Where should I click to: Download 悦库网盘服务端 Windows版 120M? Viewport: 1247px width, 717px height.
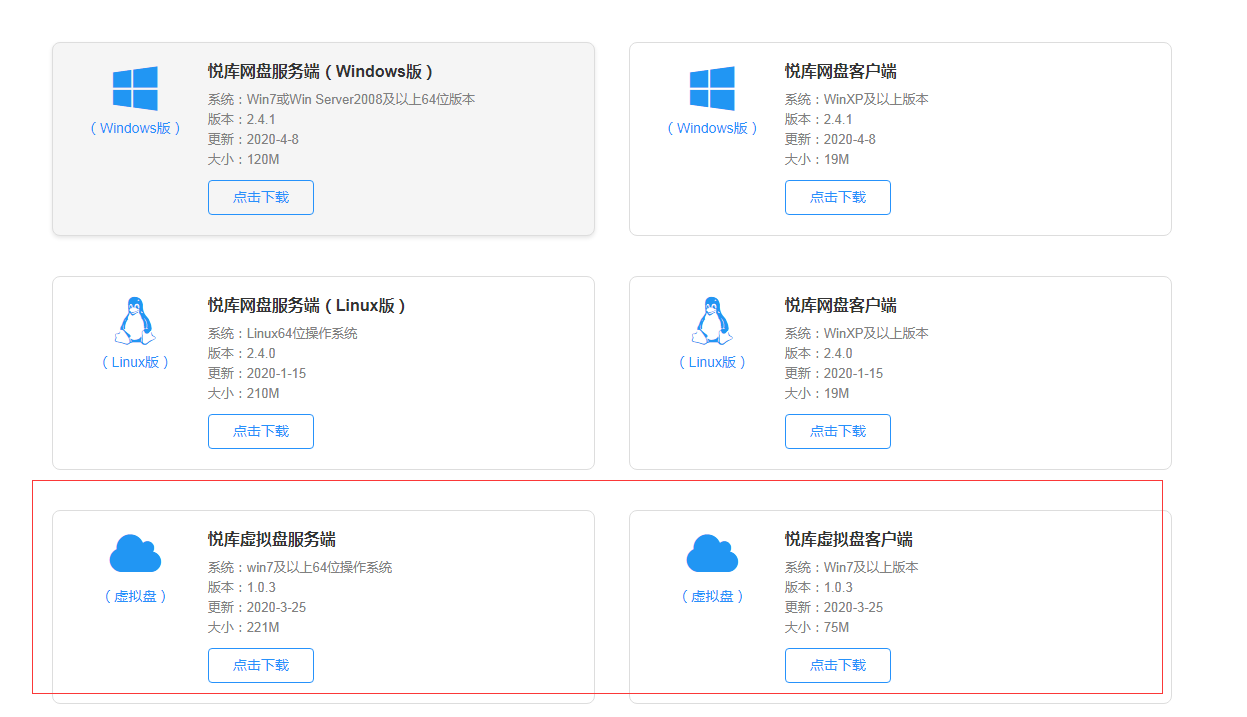pos(261,197)
